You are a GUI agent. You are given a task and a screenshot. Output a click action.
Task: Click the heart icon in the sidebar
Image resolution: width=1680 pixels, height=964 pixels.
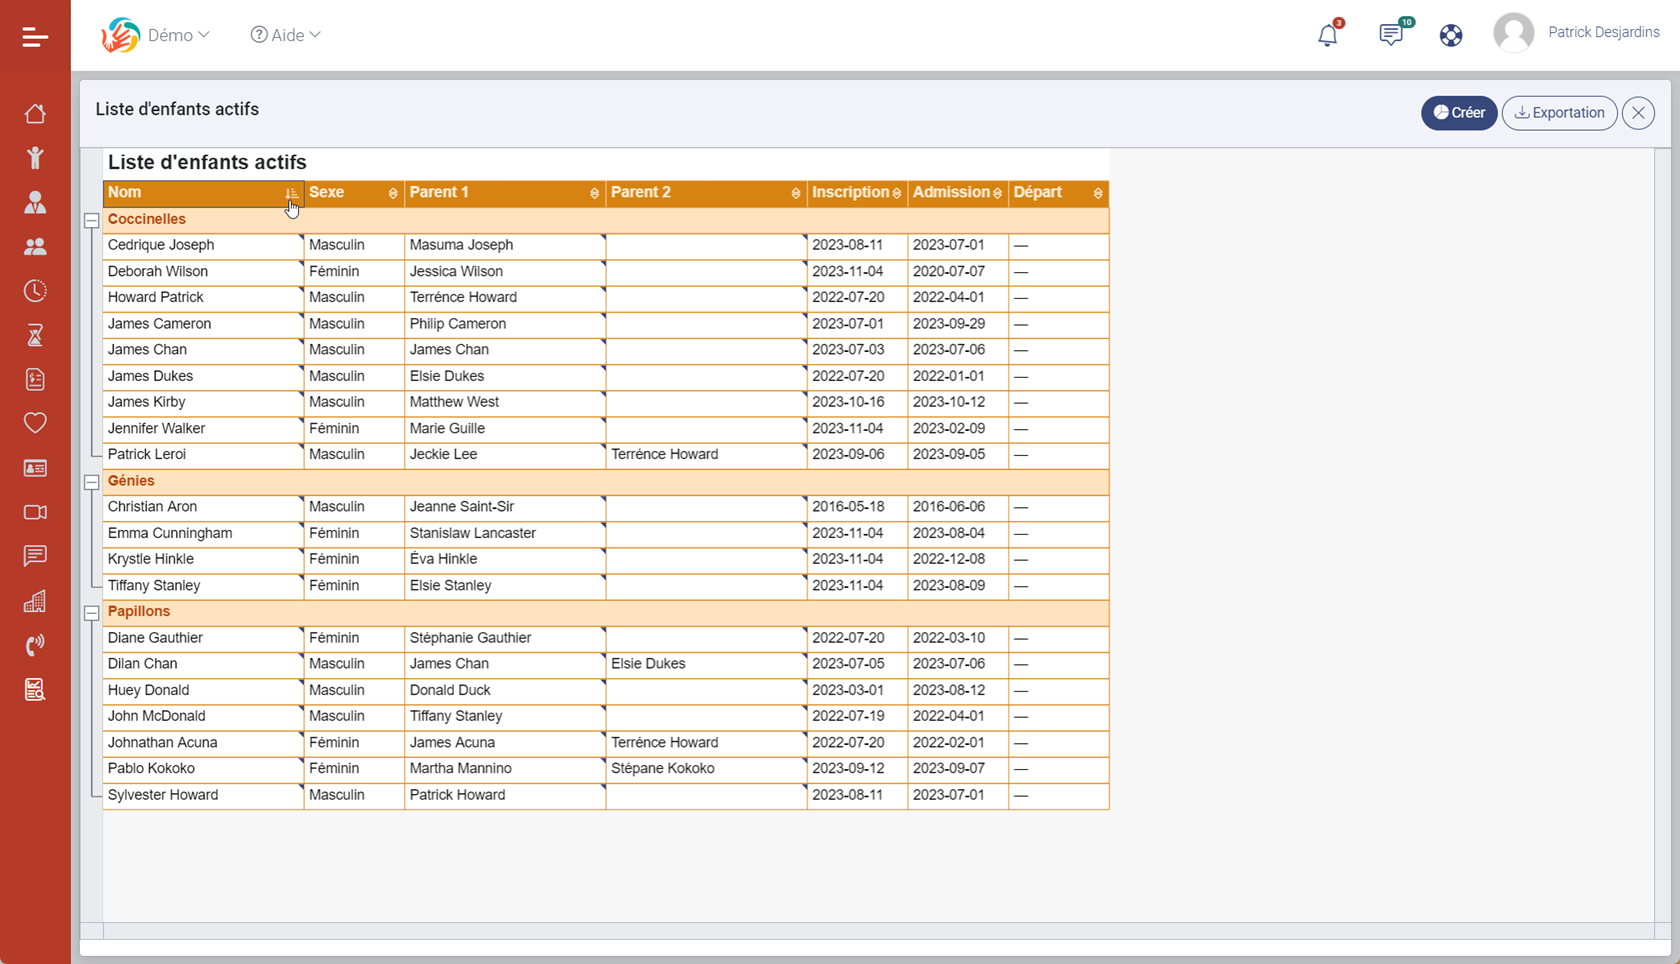pos(35,423)
